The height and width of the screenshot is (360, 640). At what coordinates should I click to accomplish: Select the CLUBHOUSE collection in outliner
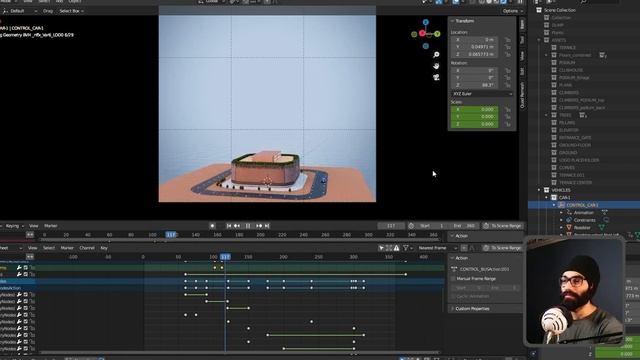tap(571, 70)
